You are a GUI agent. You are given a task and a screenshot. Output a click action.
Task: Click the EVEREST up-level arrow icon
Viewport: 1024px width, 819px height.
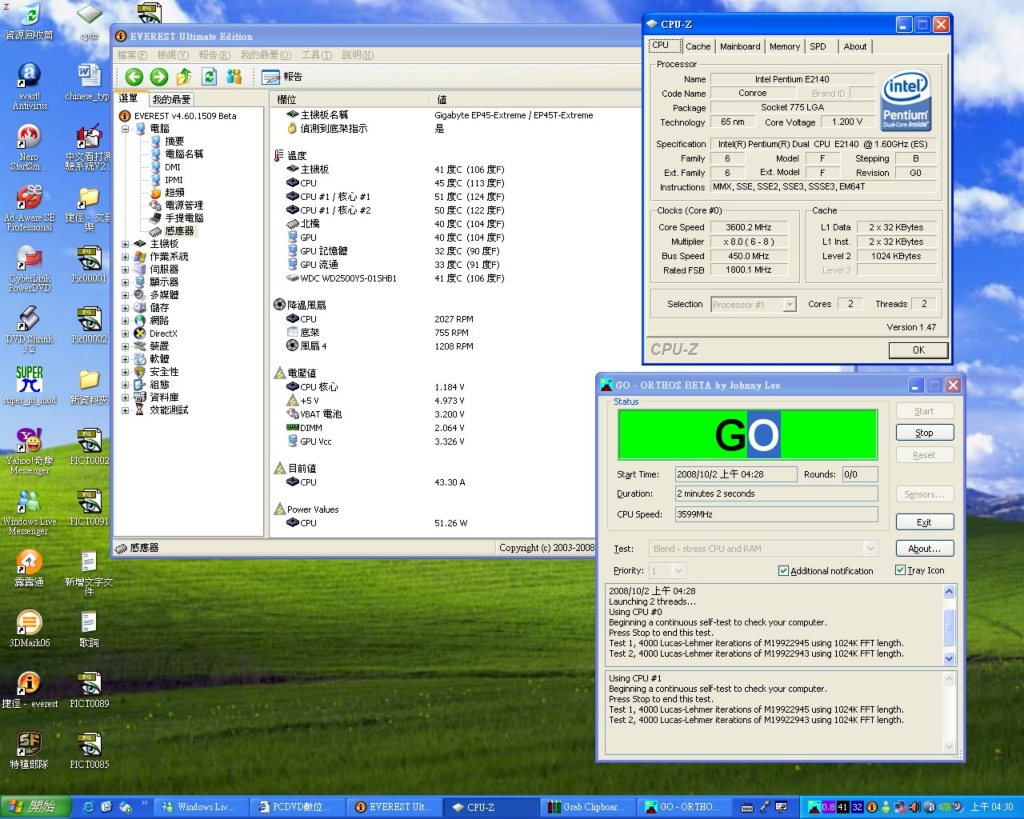[184, 77]
